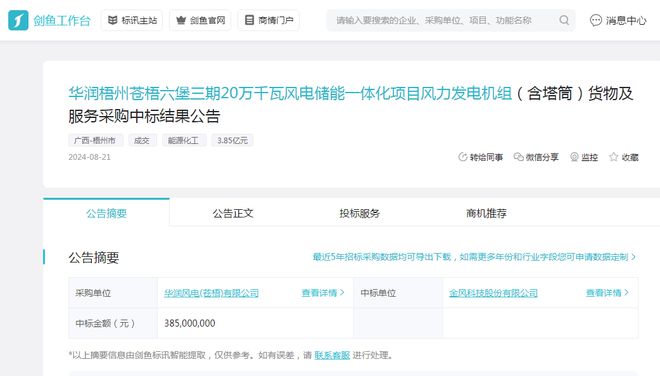660x376 pixels.
Task: Switch to the 投标服务 tab
Action: pos(359,213)
